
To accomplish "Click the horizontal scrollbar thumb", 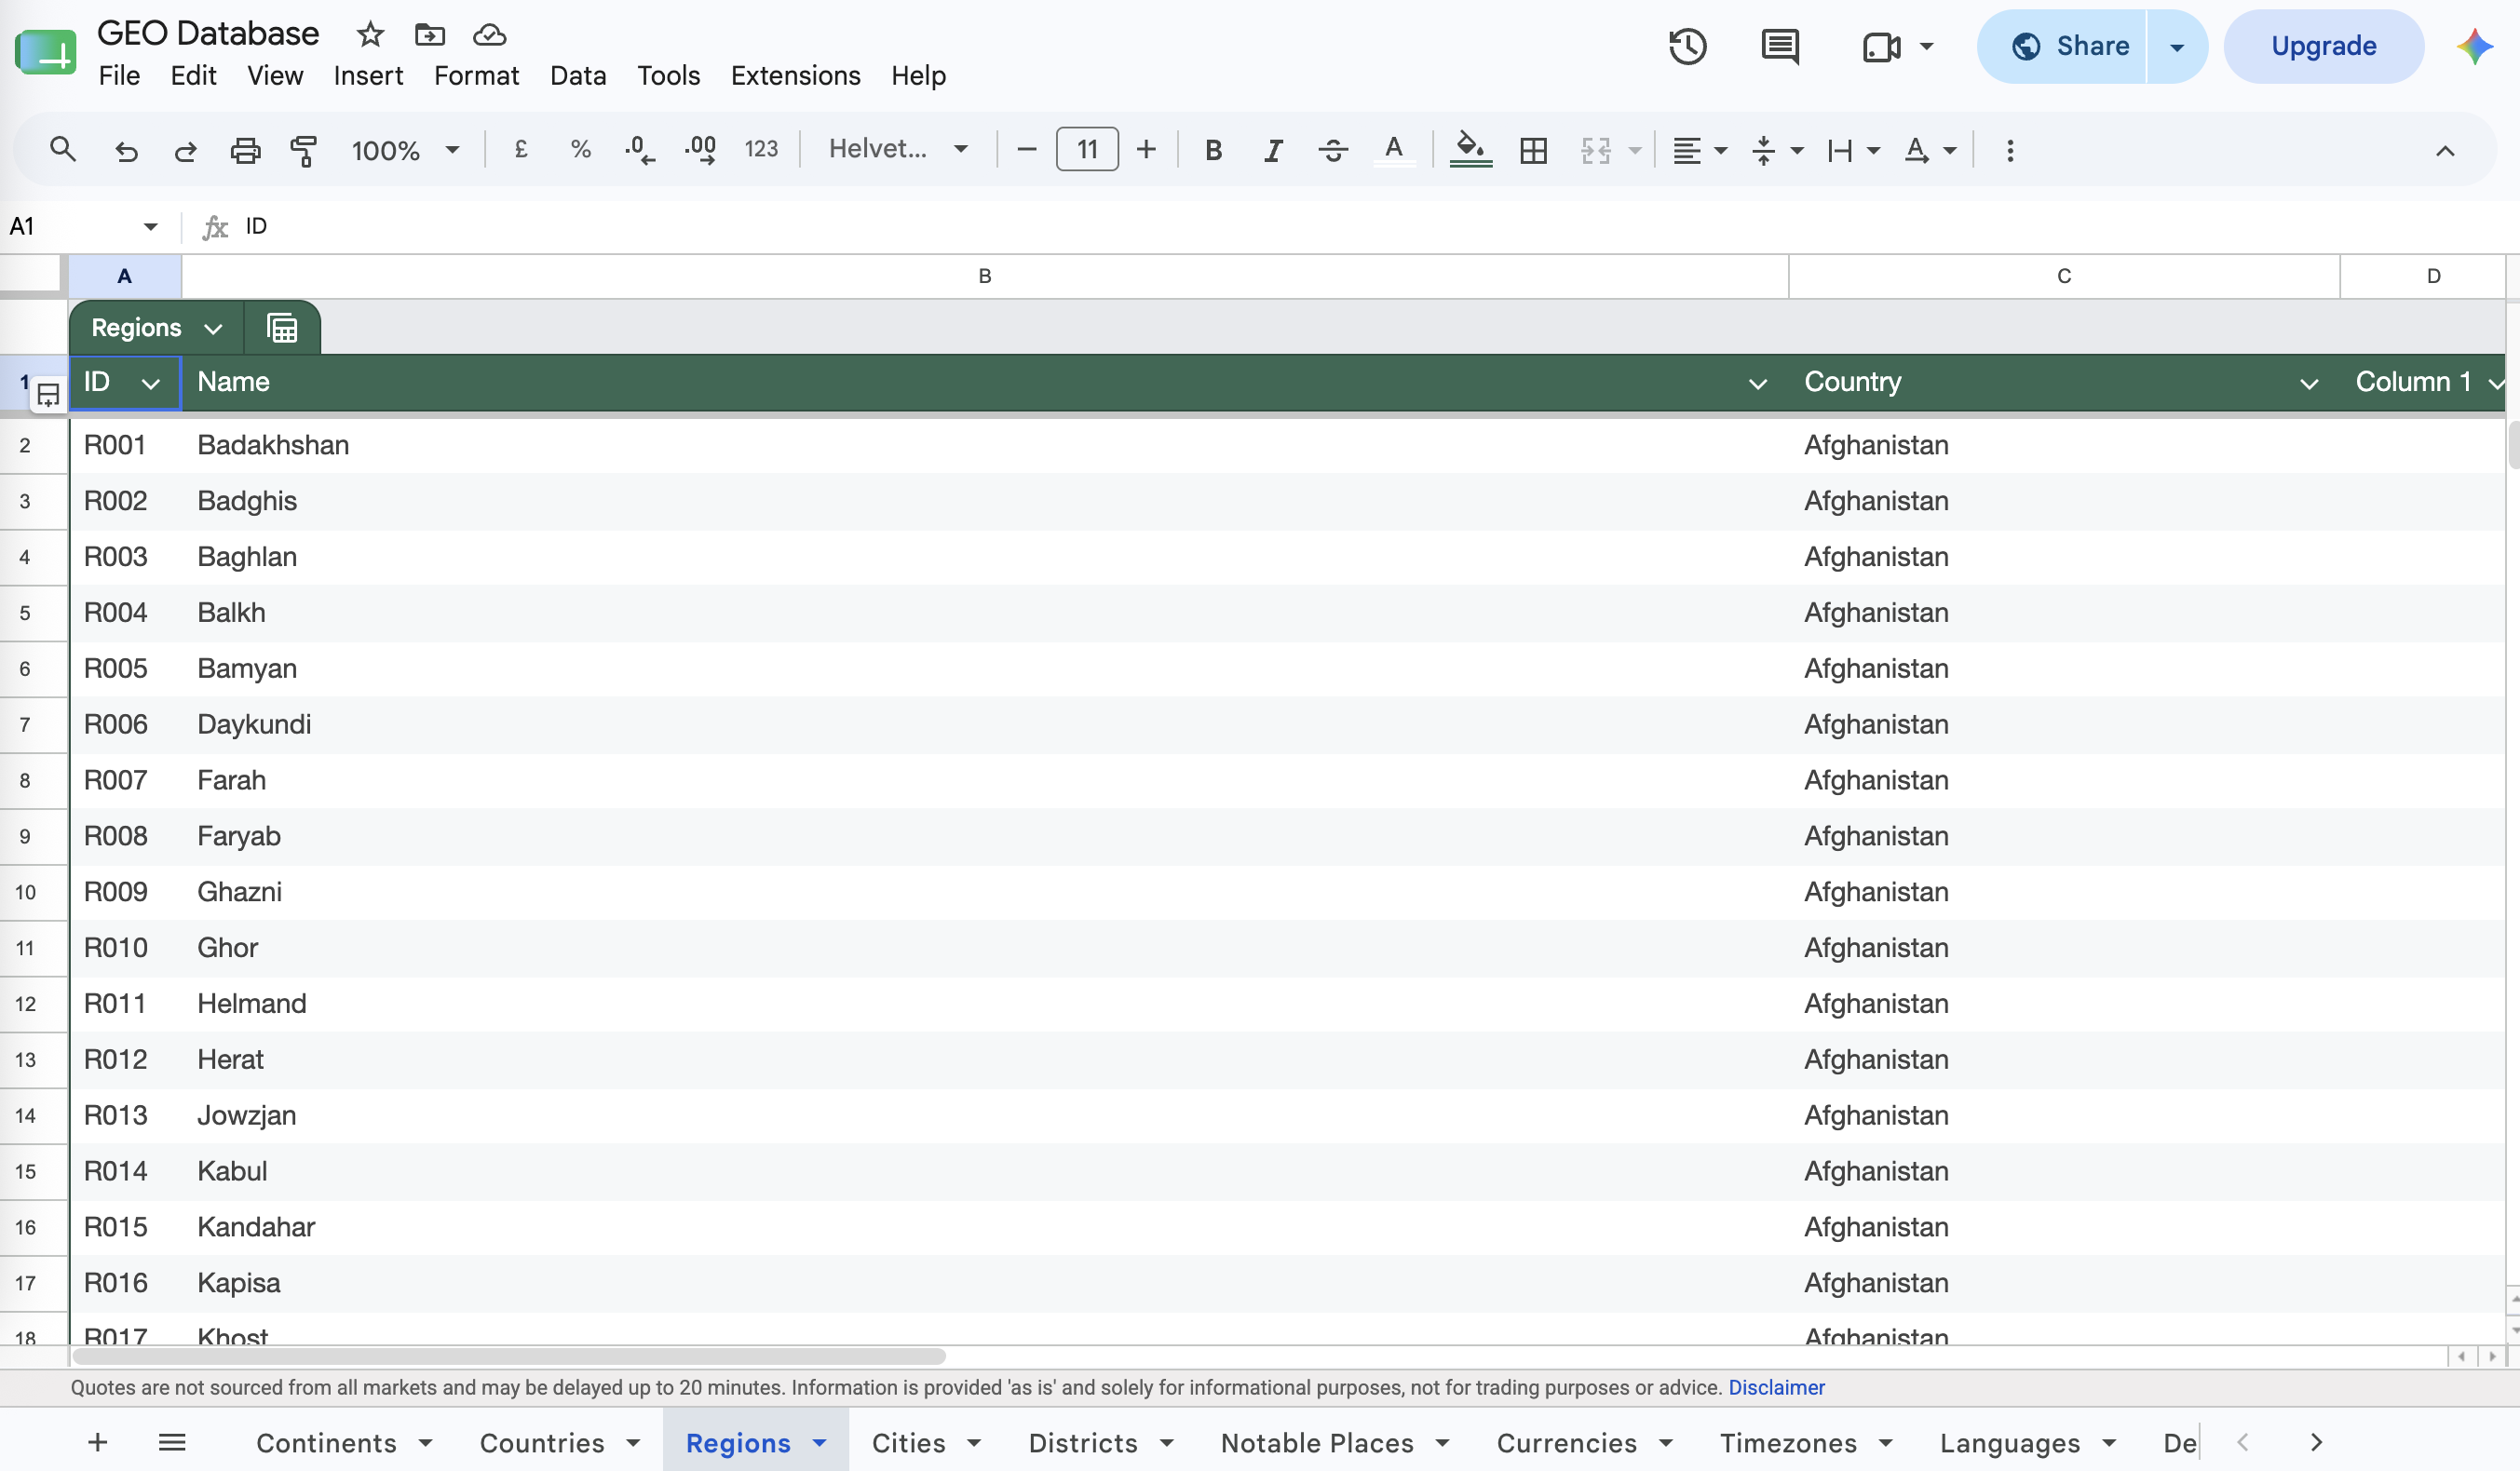I will 509,1357.
